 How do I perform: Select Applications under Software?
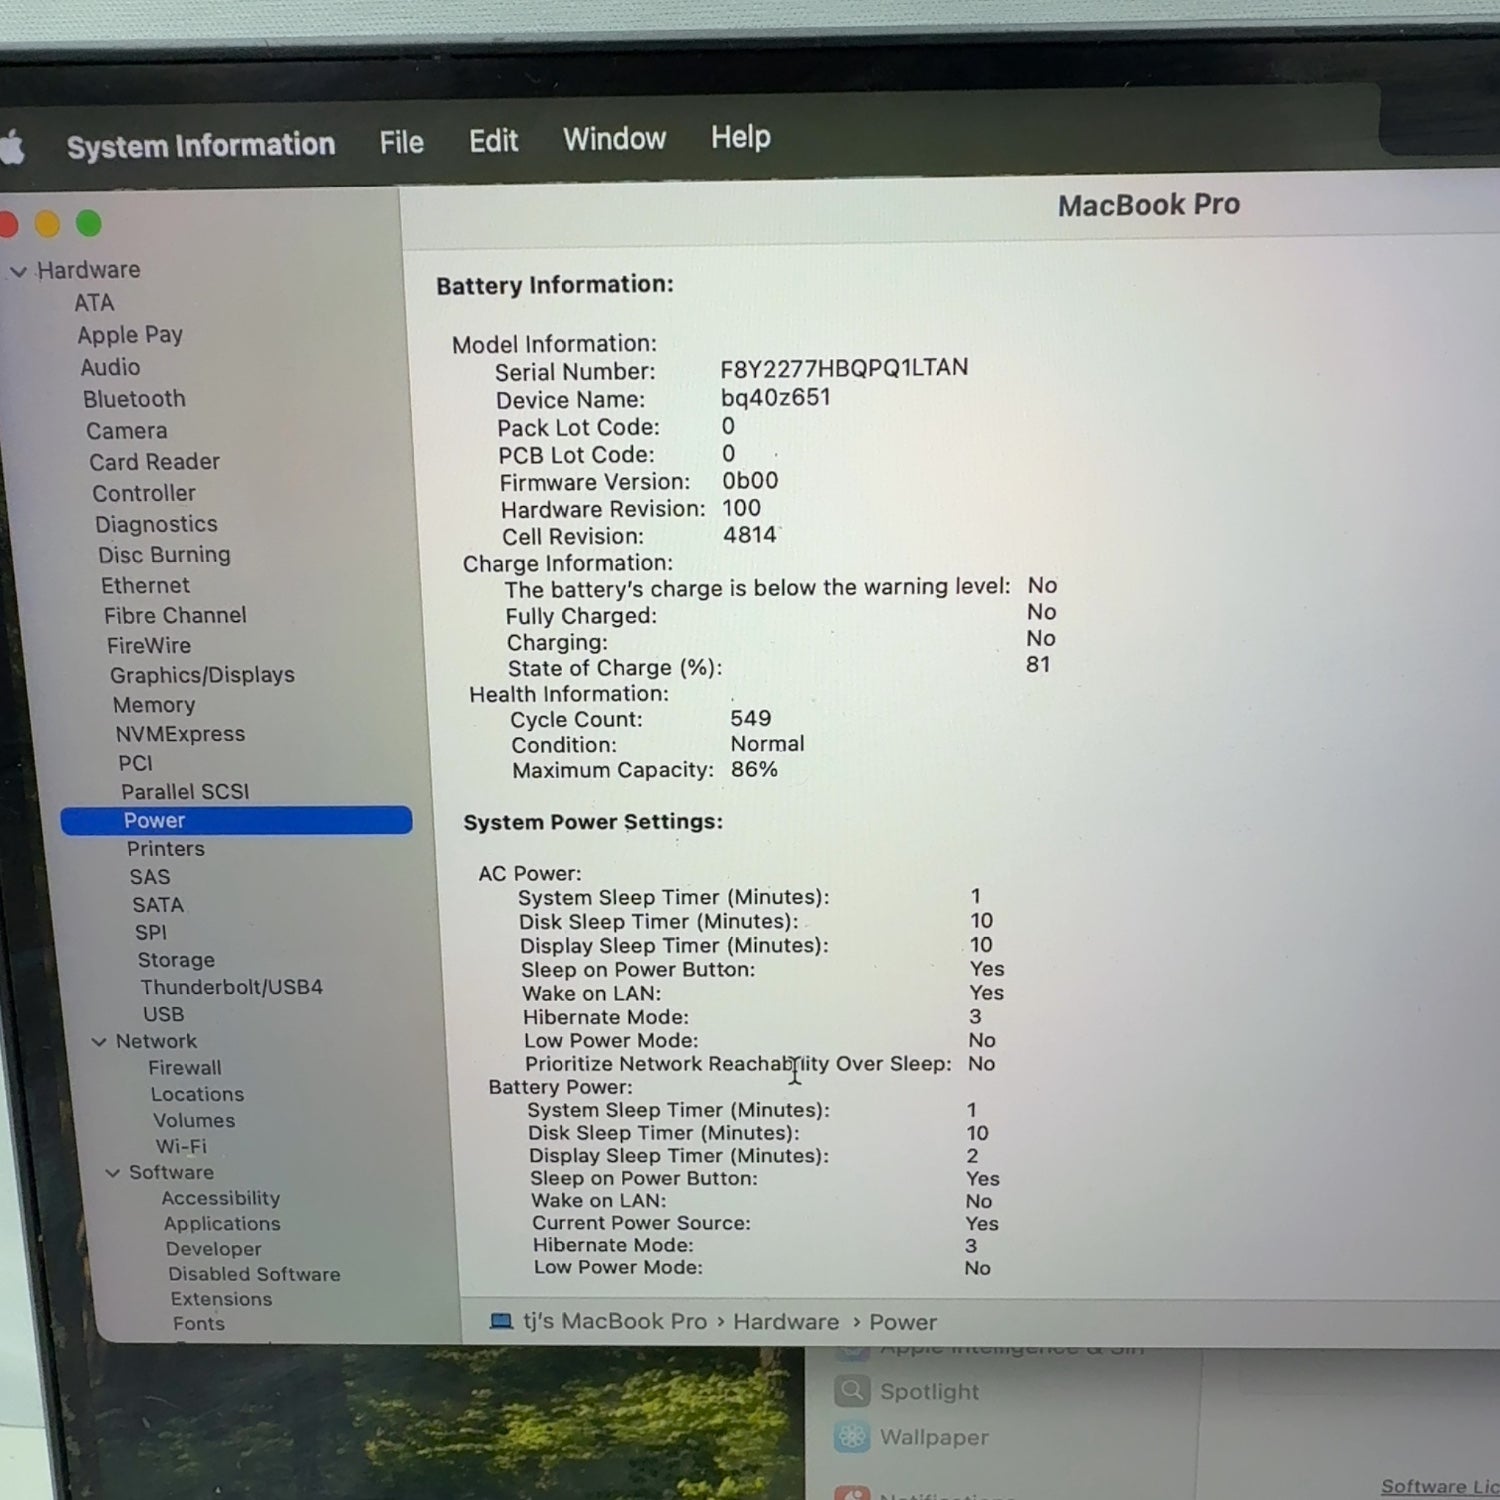coord(222,1223)
